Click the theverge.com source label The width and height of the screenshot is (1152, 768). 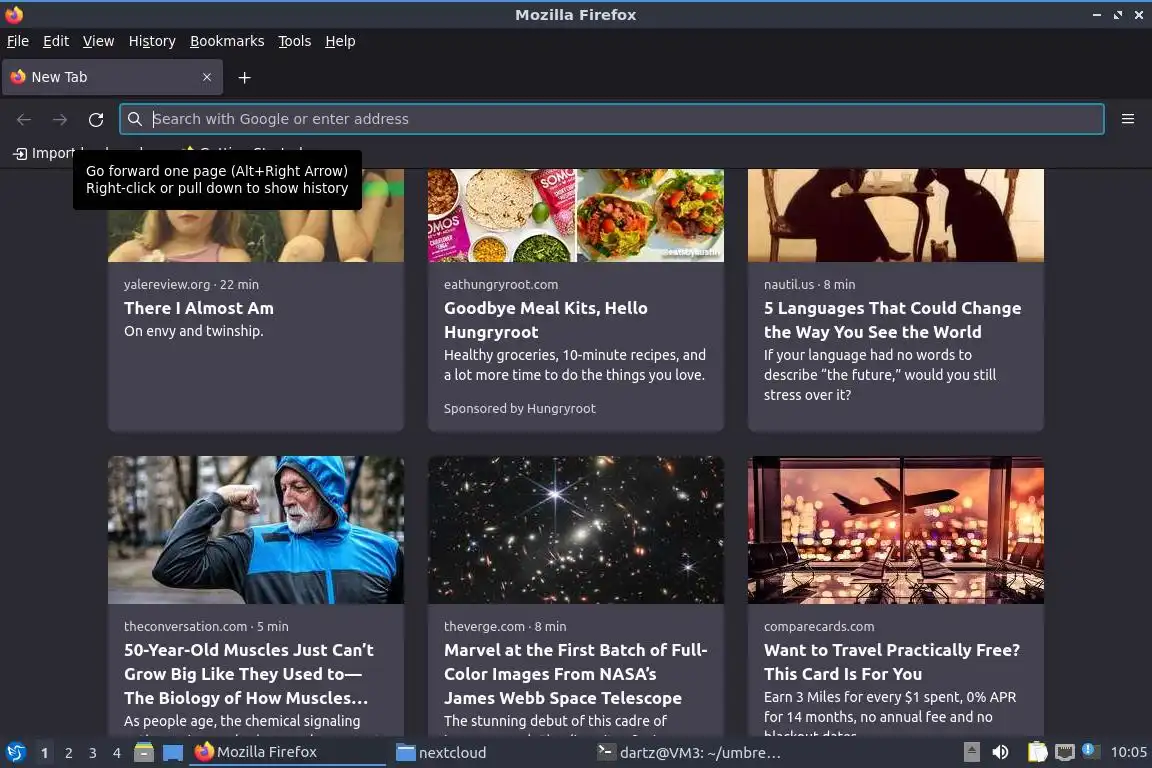pos(484,626)
